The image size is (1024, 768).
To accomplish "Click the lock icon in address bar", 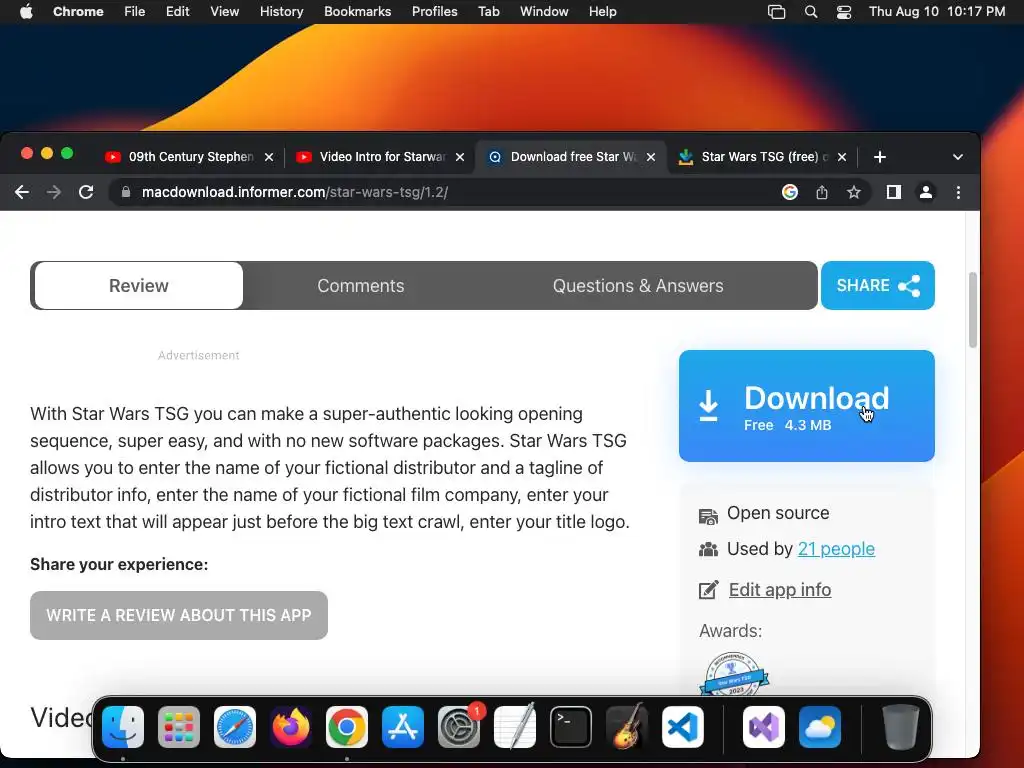I will tap(127, 192).
